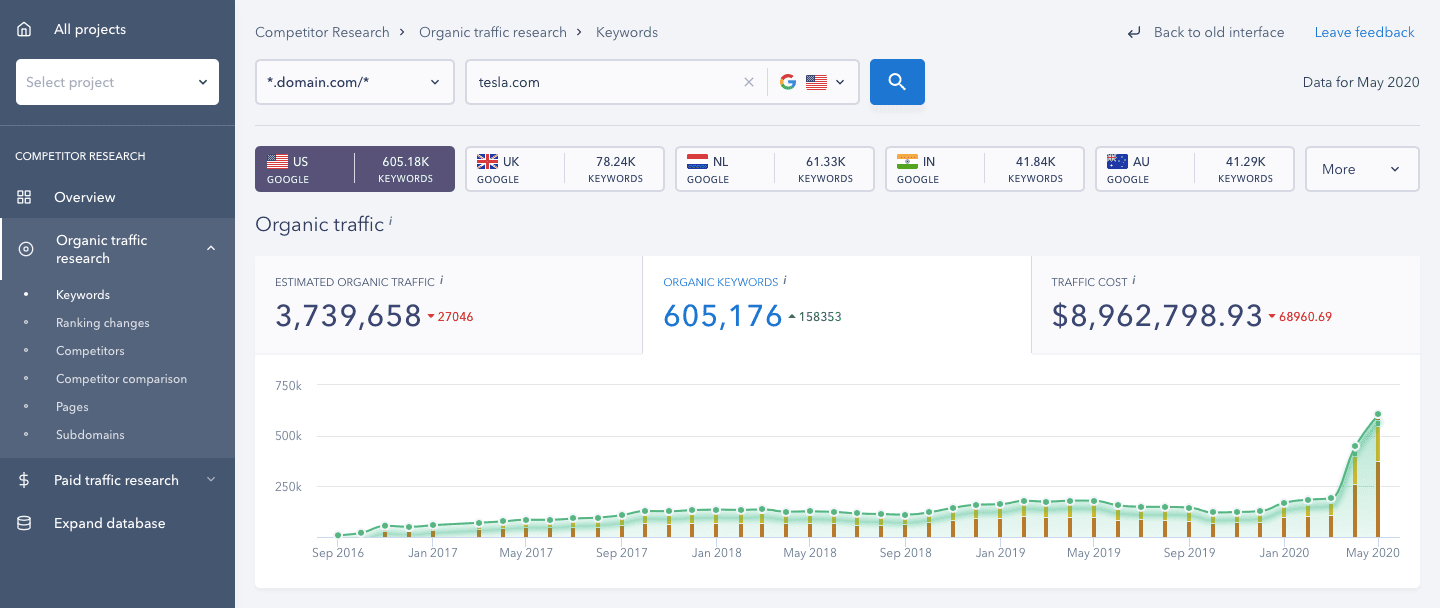
Task: Open Competitor comparison in sidebar
Action: point(121,379)
